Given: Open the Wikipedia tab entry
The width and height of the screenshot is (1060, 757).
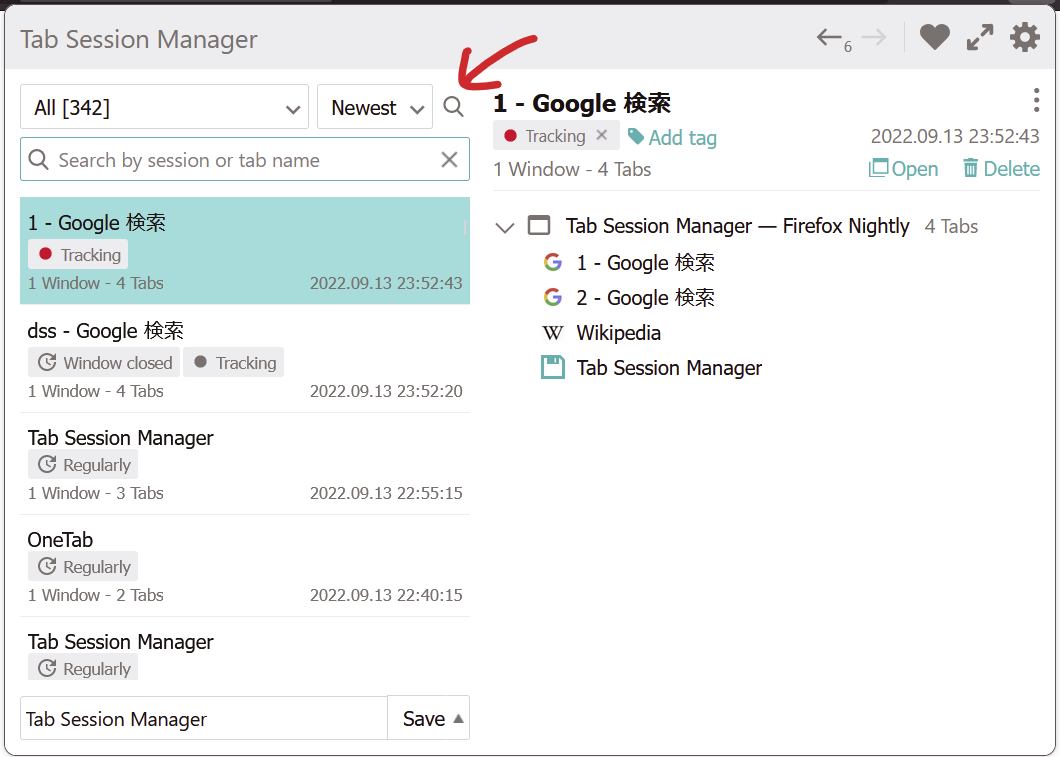Looking at the screenshot, I should (619, 333).
